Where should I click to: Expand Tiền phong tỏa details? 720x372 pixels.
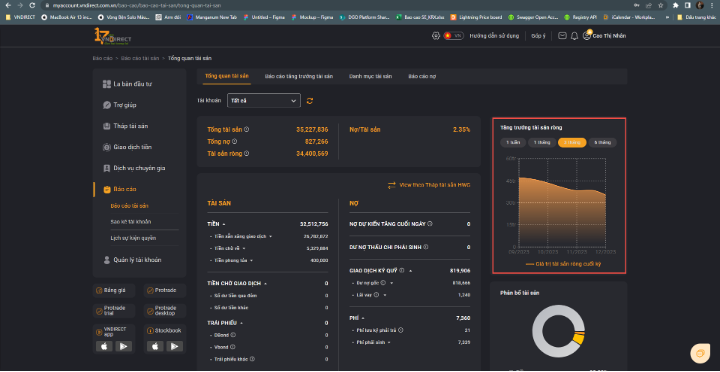pos(252,260)
